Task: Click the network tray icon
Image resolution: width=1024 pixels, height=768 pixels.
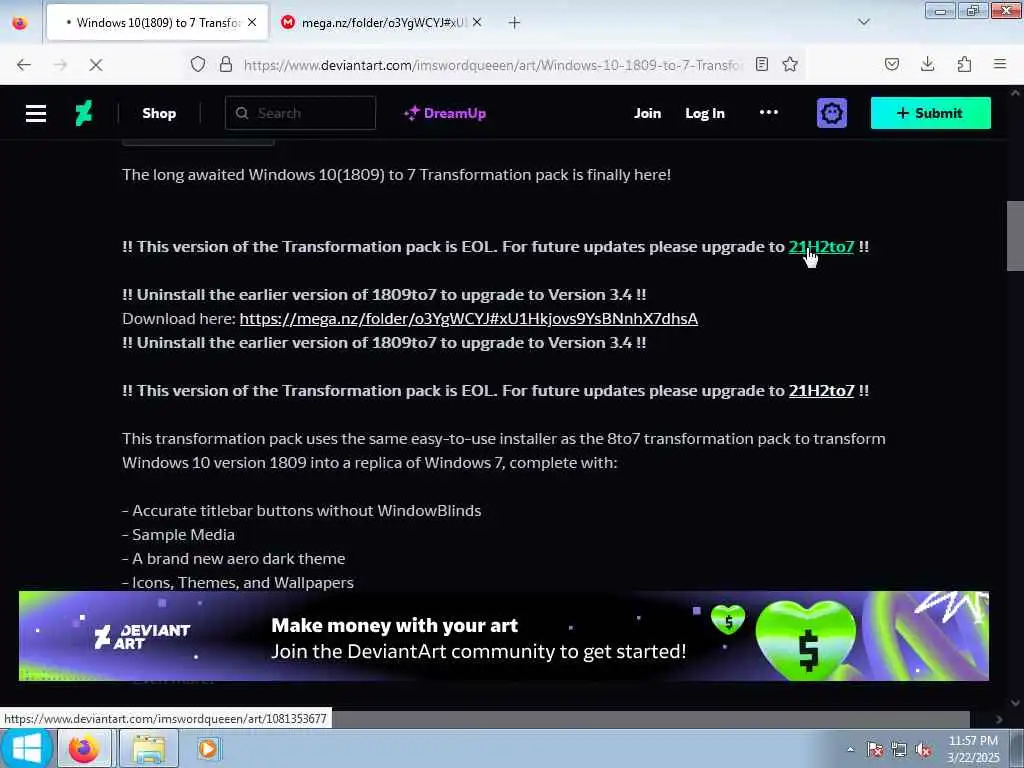Action: 899,749
